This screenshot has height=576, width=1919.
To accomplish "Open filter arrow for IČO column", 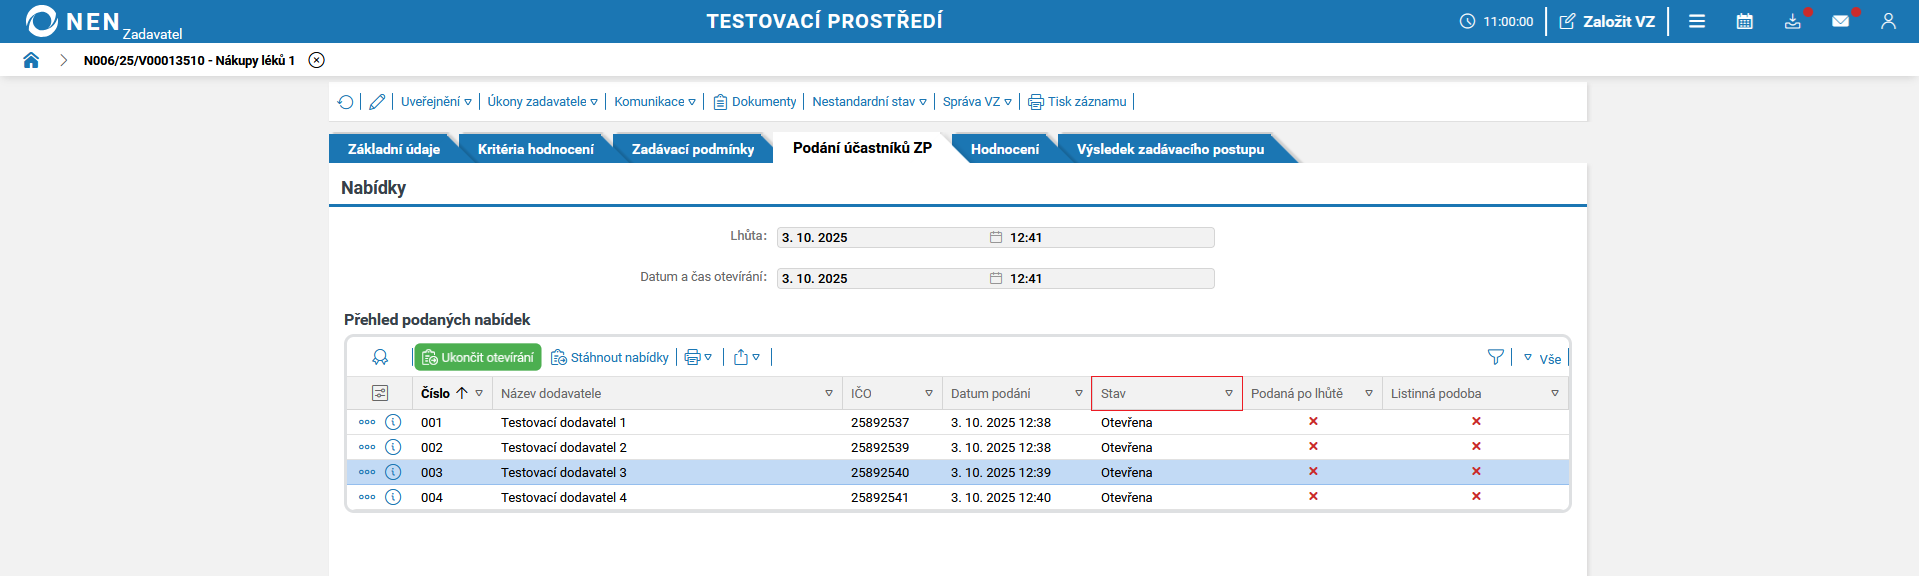I will click(x=929, y=393).
